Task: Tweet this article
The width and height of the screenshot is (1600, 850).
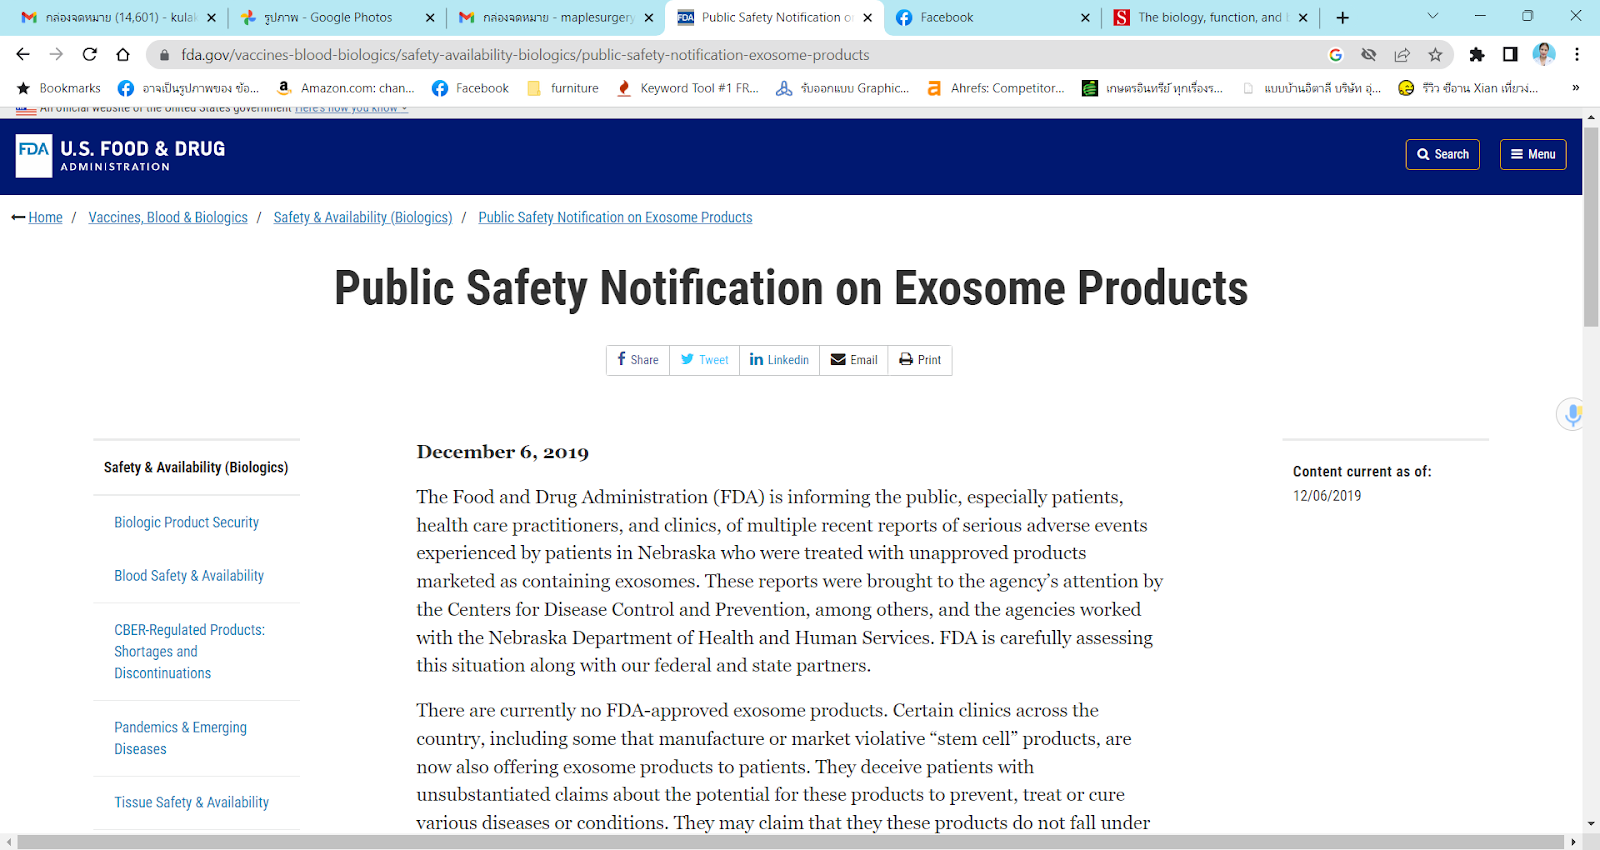Action: pyautogui.click(x=704, y=360)
